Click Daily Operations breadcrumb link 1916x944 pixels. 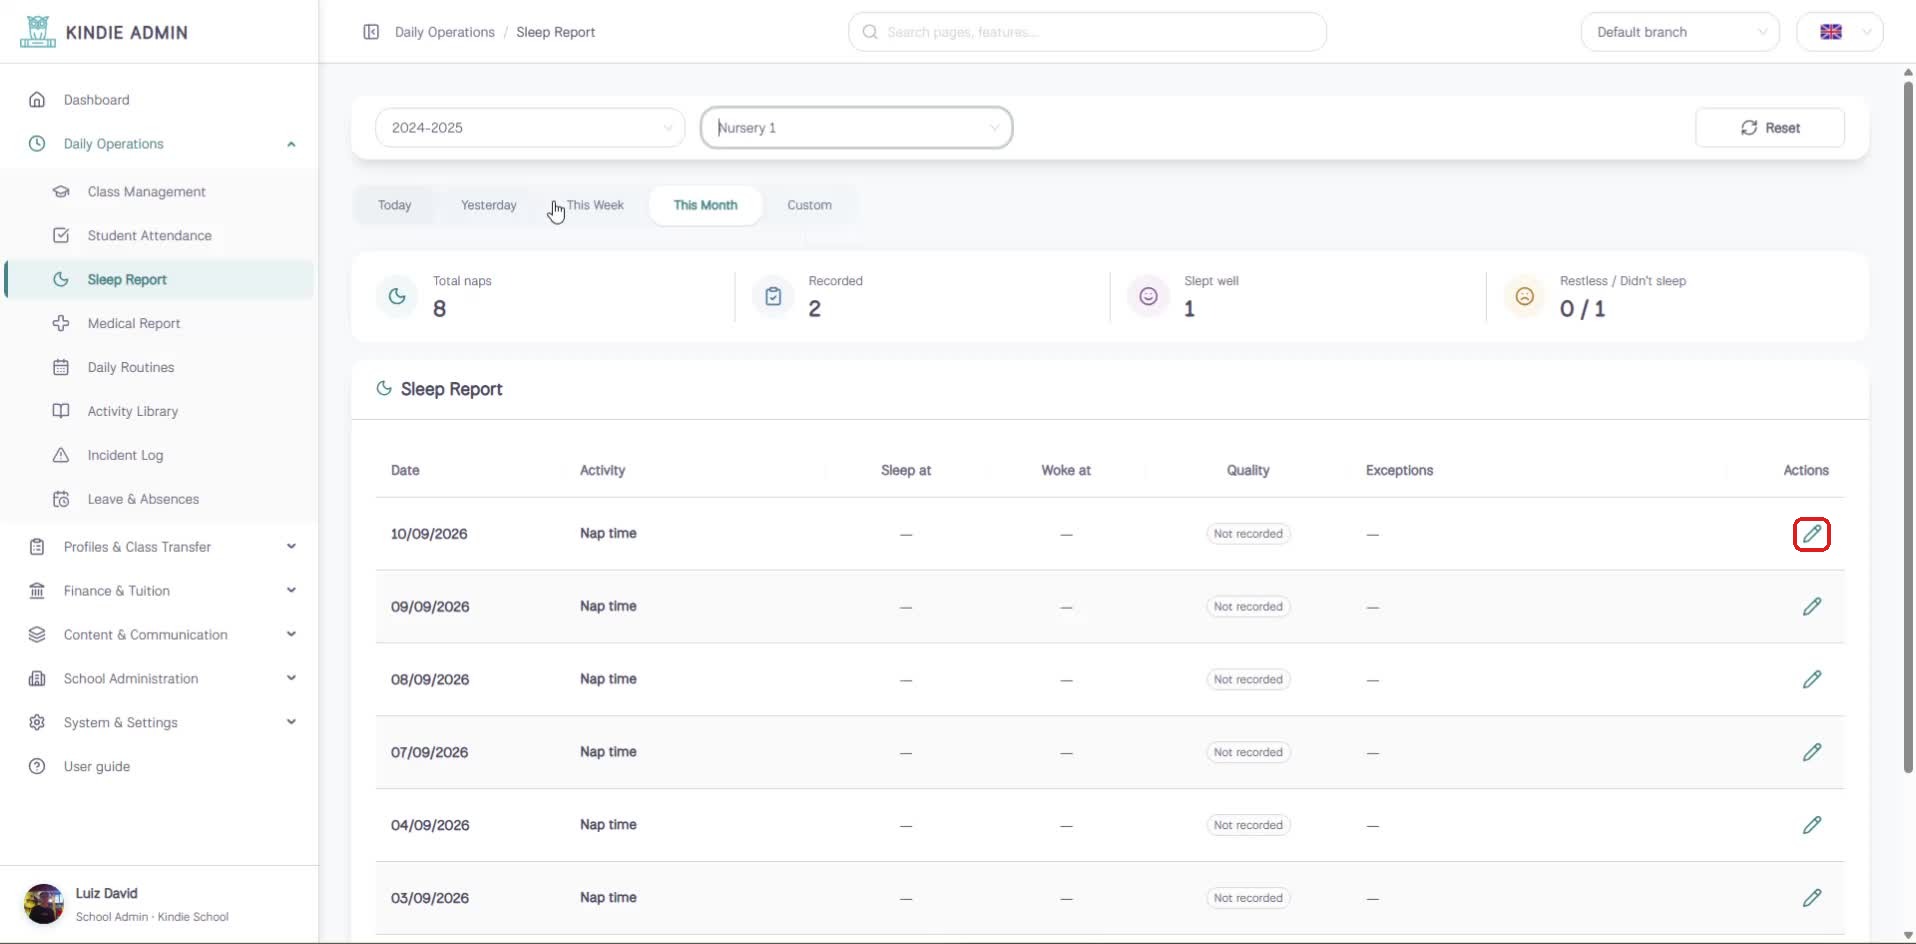click(444, 32)
